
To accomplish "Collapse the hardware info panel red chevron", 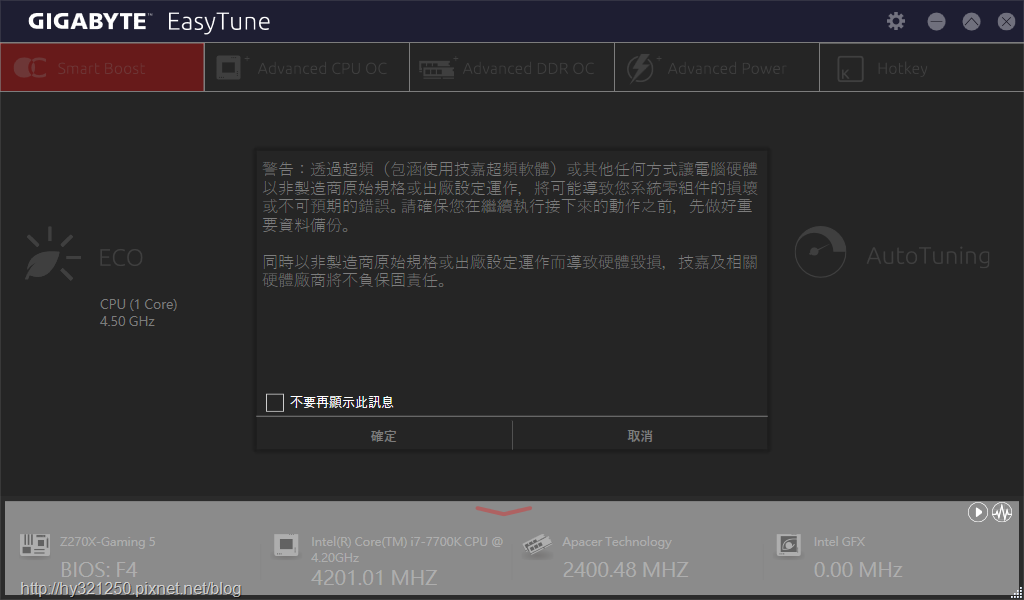I will coord(504,511).
